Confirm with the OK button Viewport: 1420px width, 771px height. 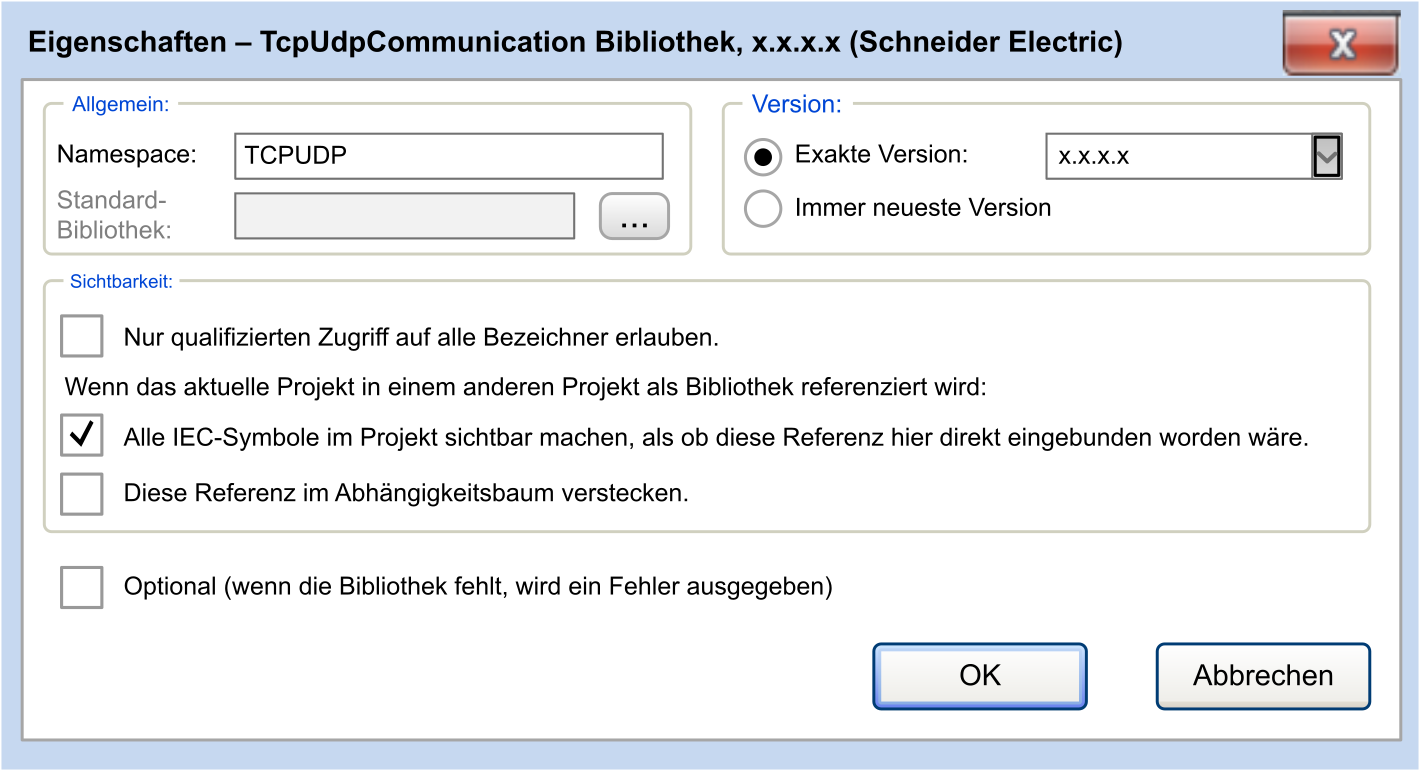click(979, 676)
